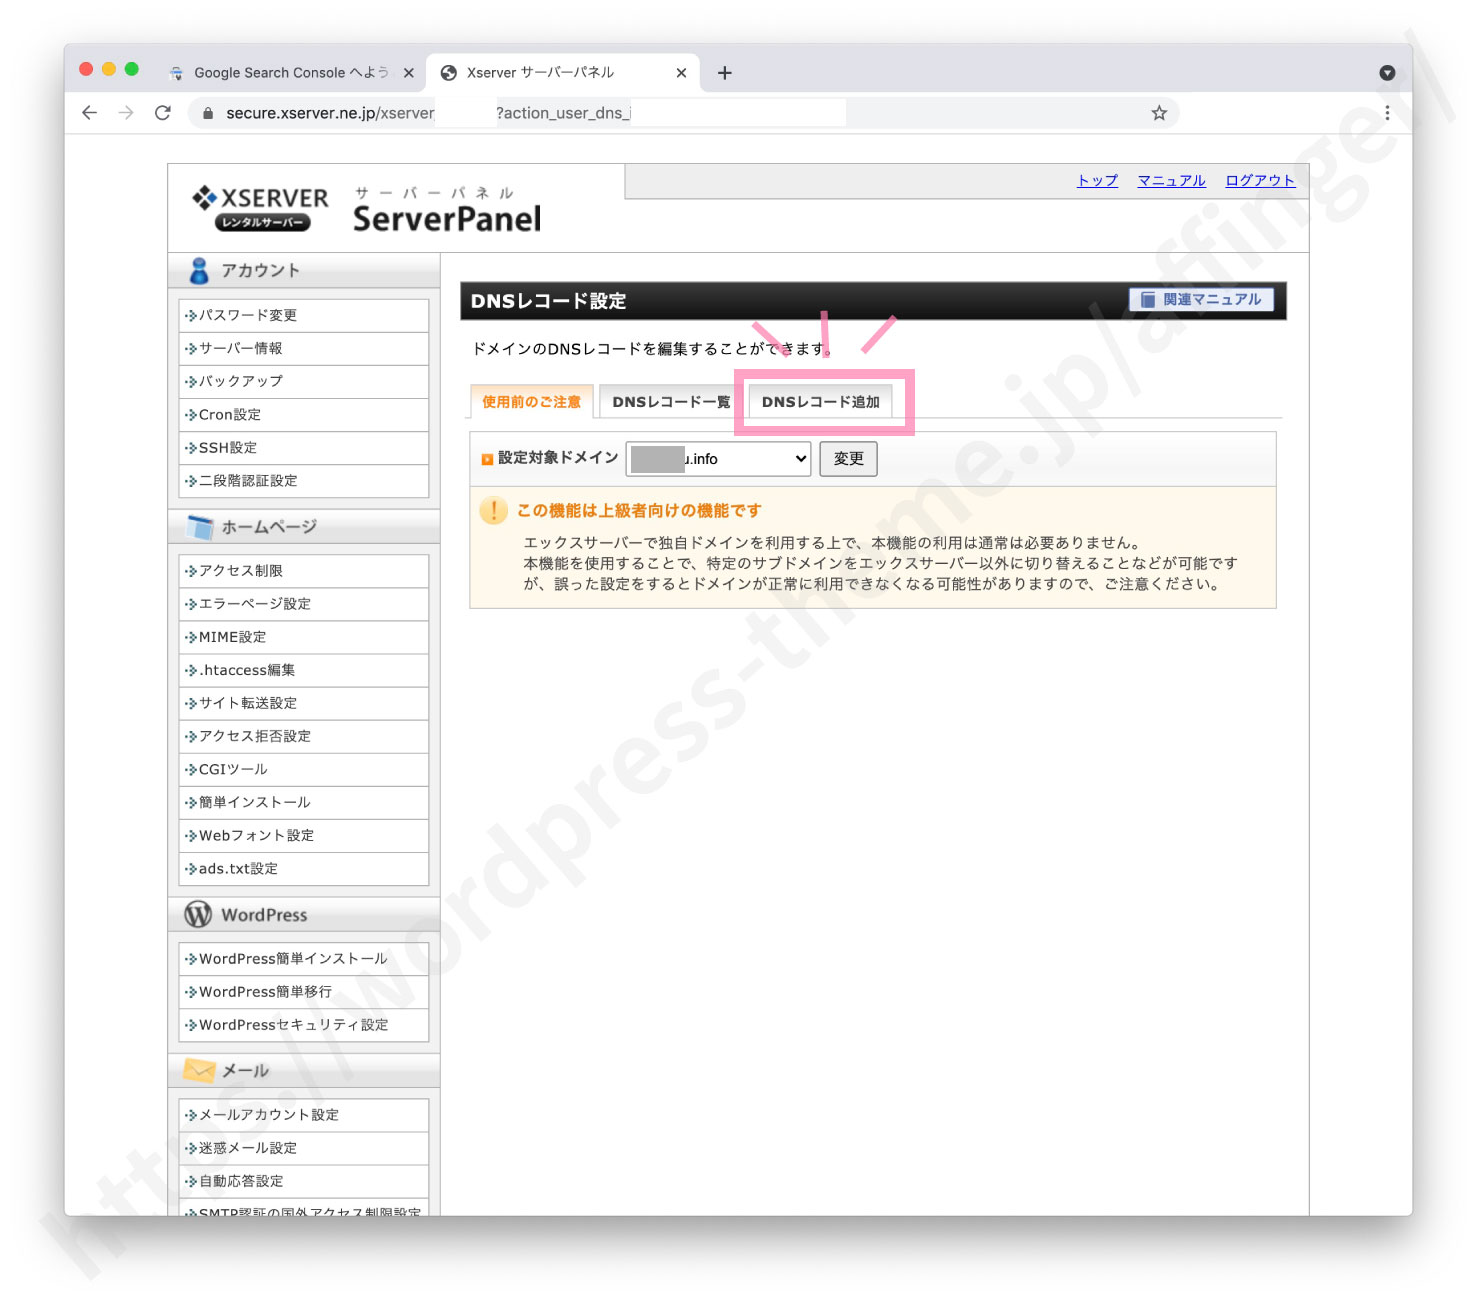Open the Chrome profile dropdown icon
The width and height of the screenshot is (1476, 1299).
tap(1387, 73)
